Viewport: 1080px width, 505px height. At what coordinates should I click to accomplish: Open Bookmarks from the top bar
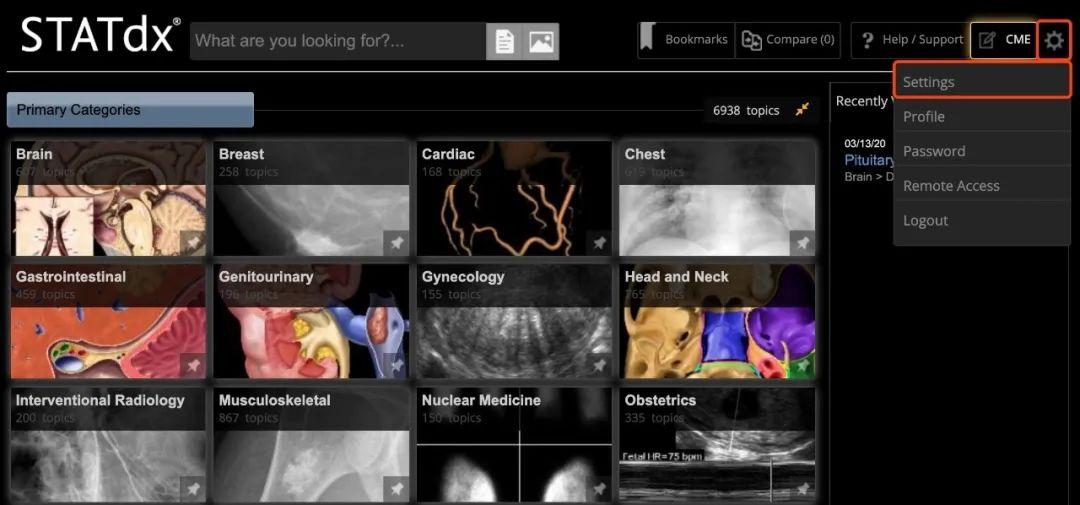[x=685, y=40]
